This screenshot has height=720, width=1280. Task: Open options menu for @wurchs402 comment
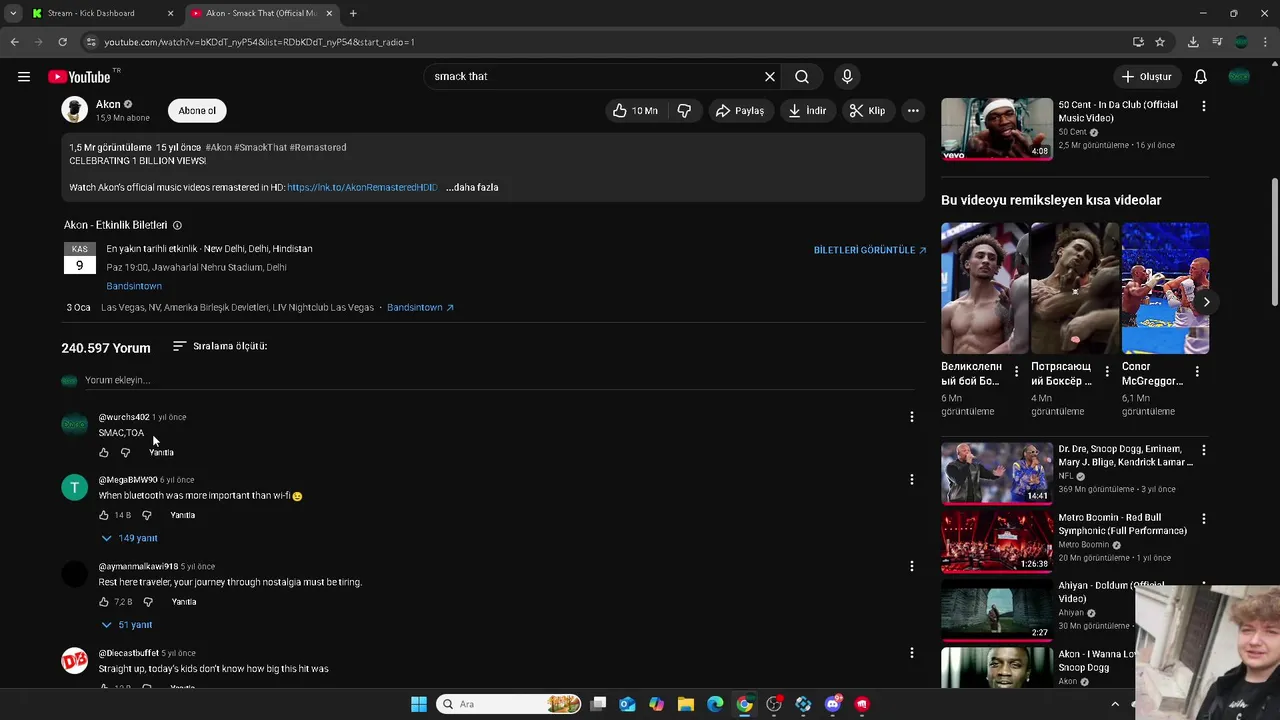pos(911,417)
